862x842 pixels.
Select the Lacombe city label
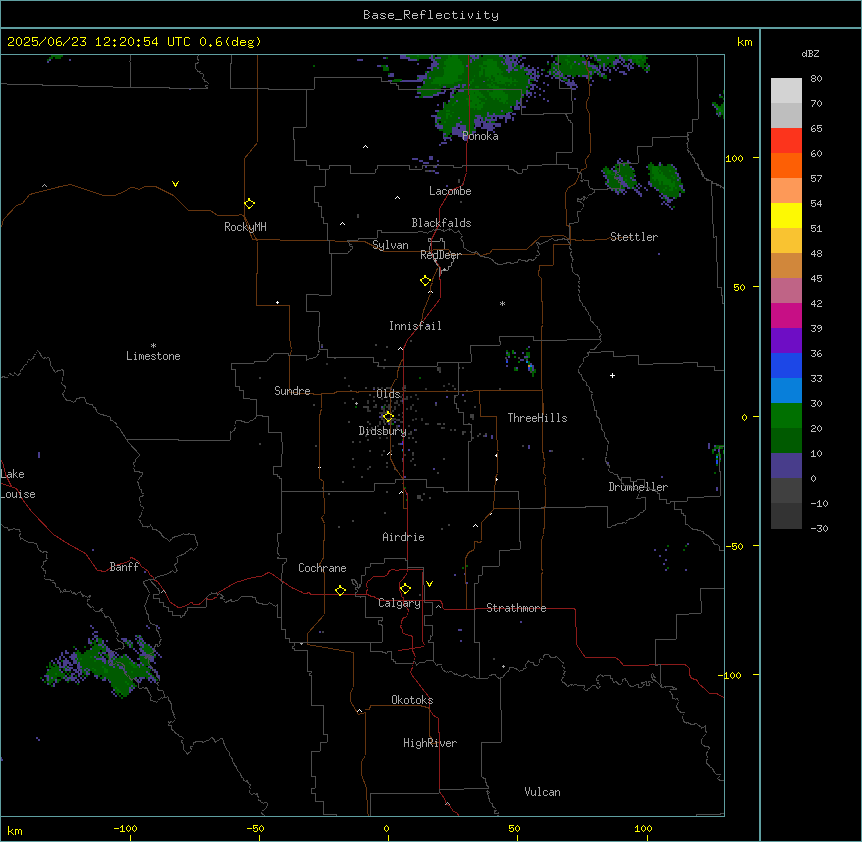(450, 191)
